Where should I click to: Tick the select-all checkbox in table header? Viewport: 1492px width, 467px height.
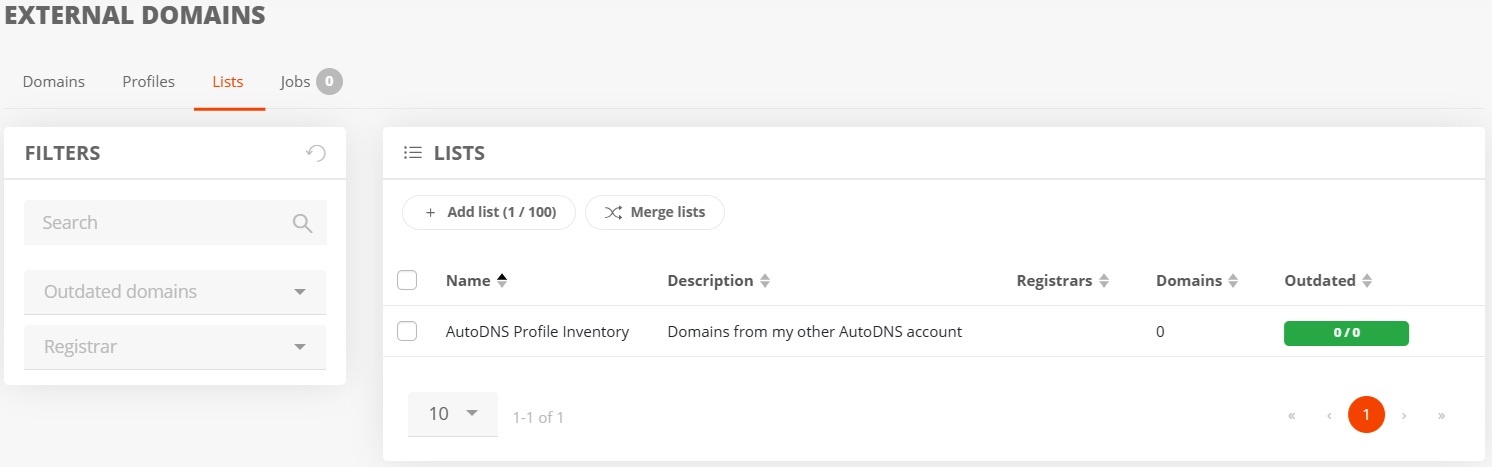[407, 280]
